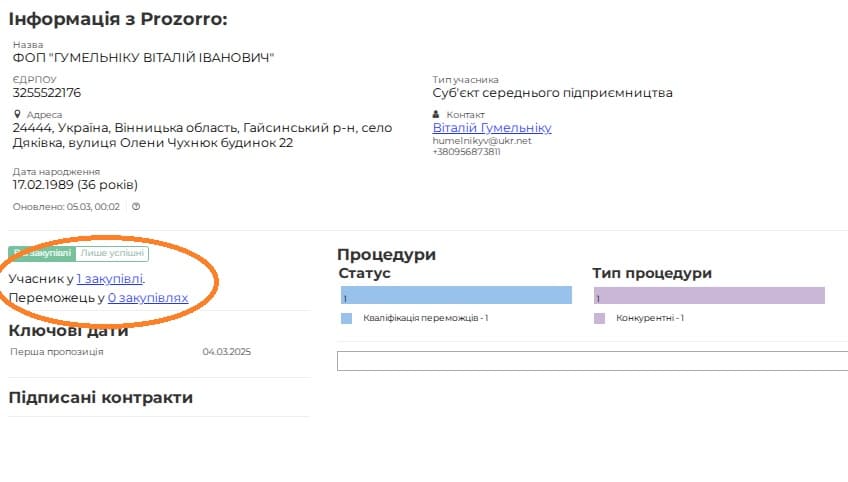Click the phone number +380956873811

pos(467,152)
